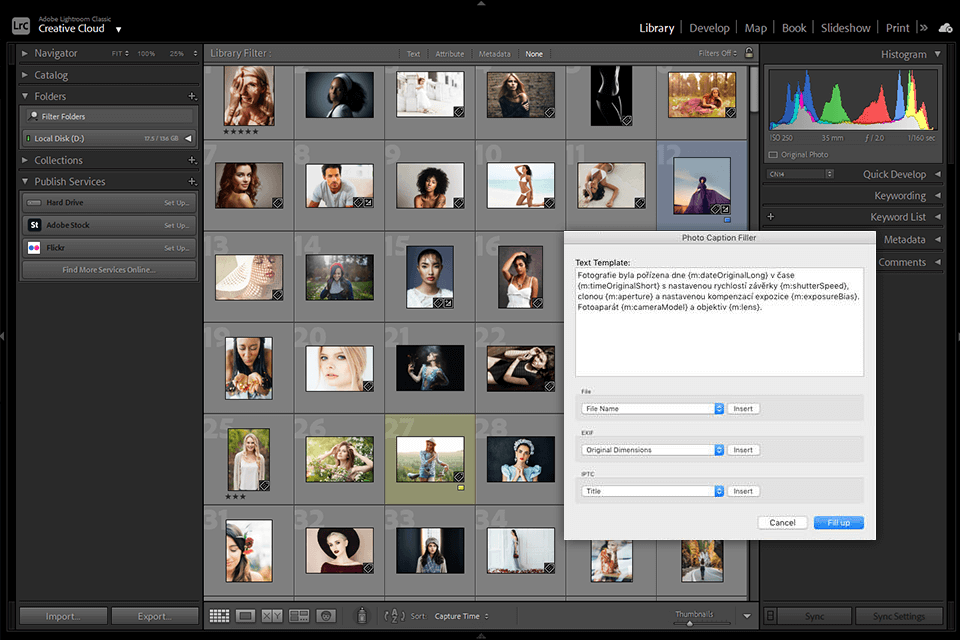960x640 pixels.
Task: Open the Capture Time sort dropdown
Action: (x=462, y=616)
